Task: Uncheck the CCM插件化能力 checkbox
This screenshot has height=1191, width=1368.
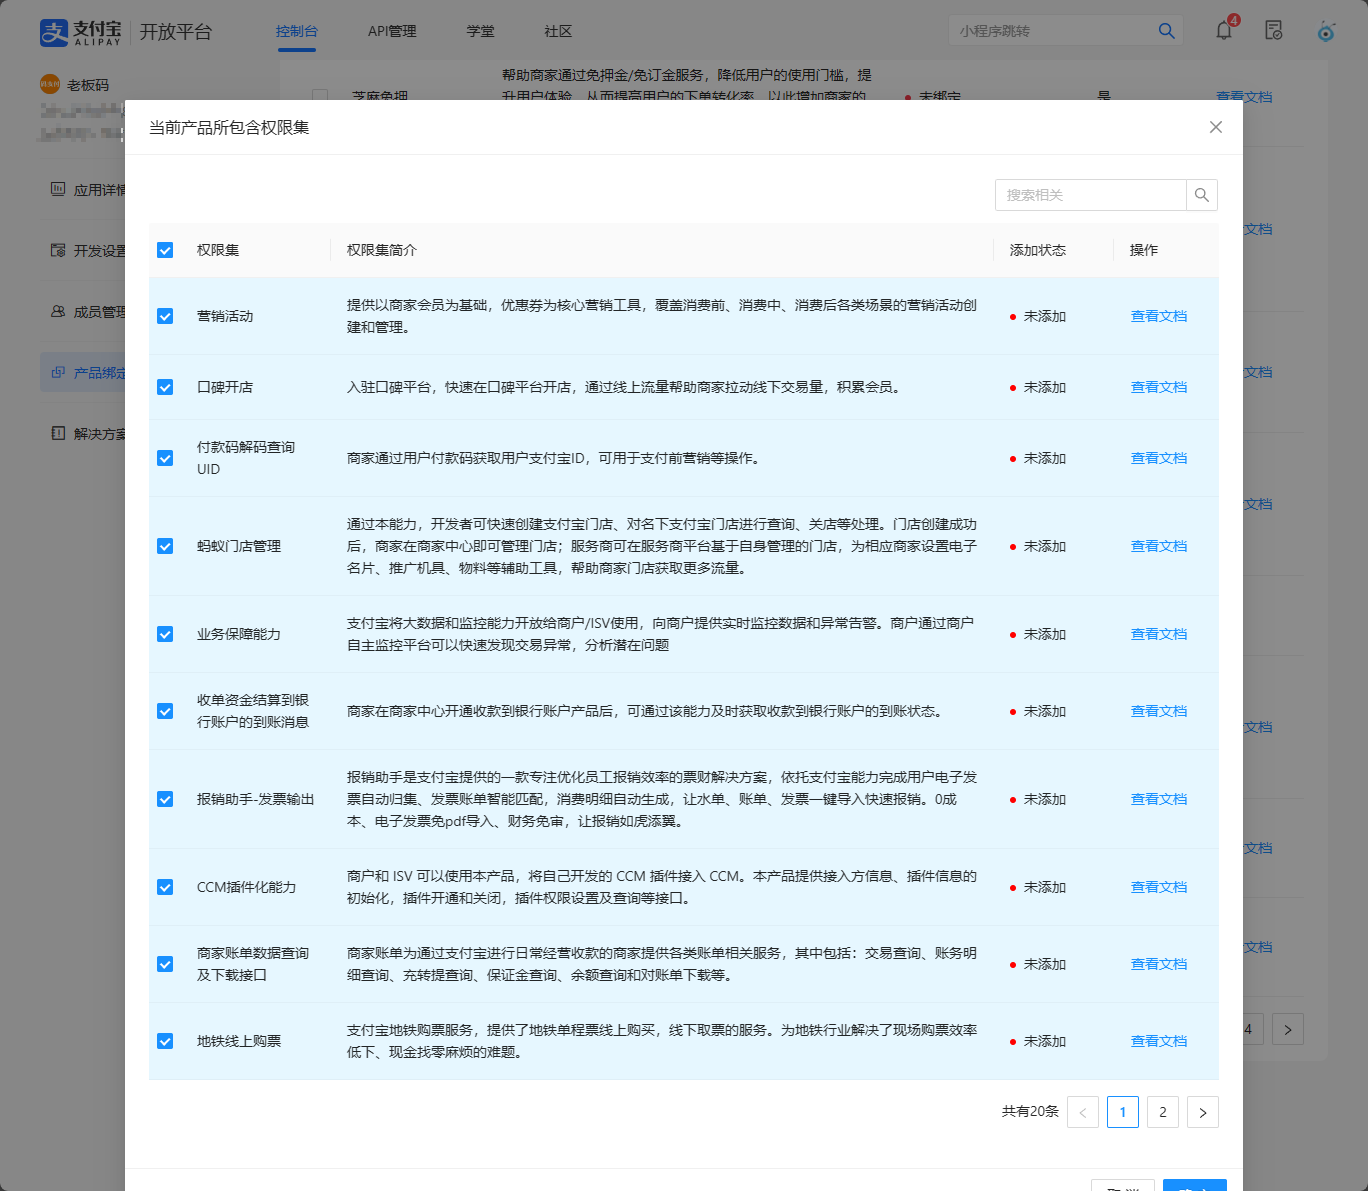Action: pos(165,887)
